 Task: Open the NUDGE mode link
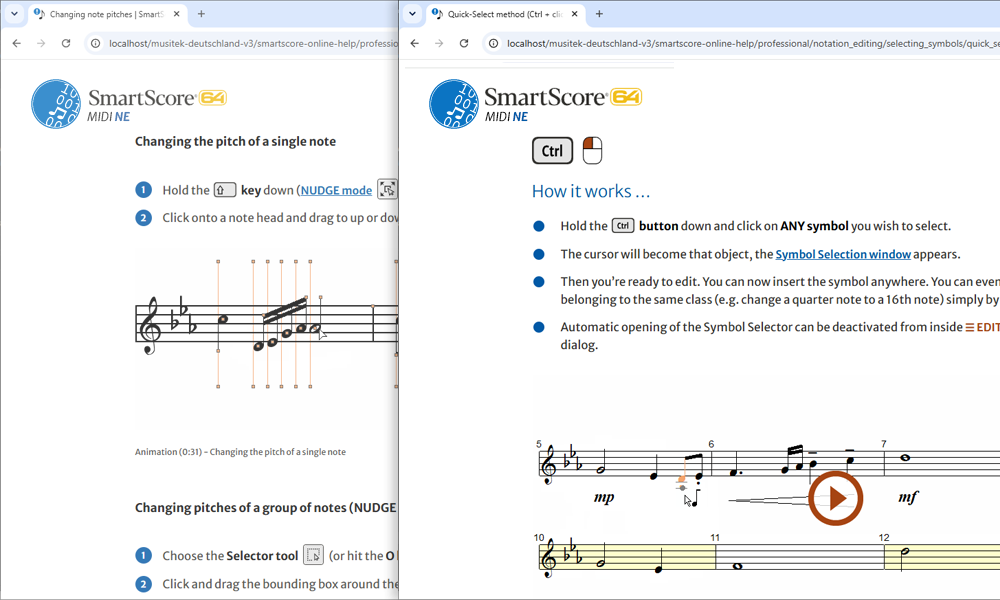pos(336,191)
